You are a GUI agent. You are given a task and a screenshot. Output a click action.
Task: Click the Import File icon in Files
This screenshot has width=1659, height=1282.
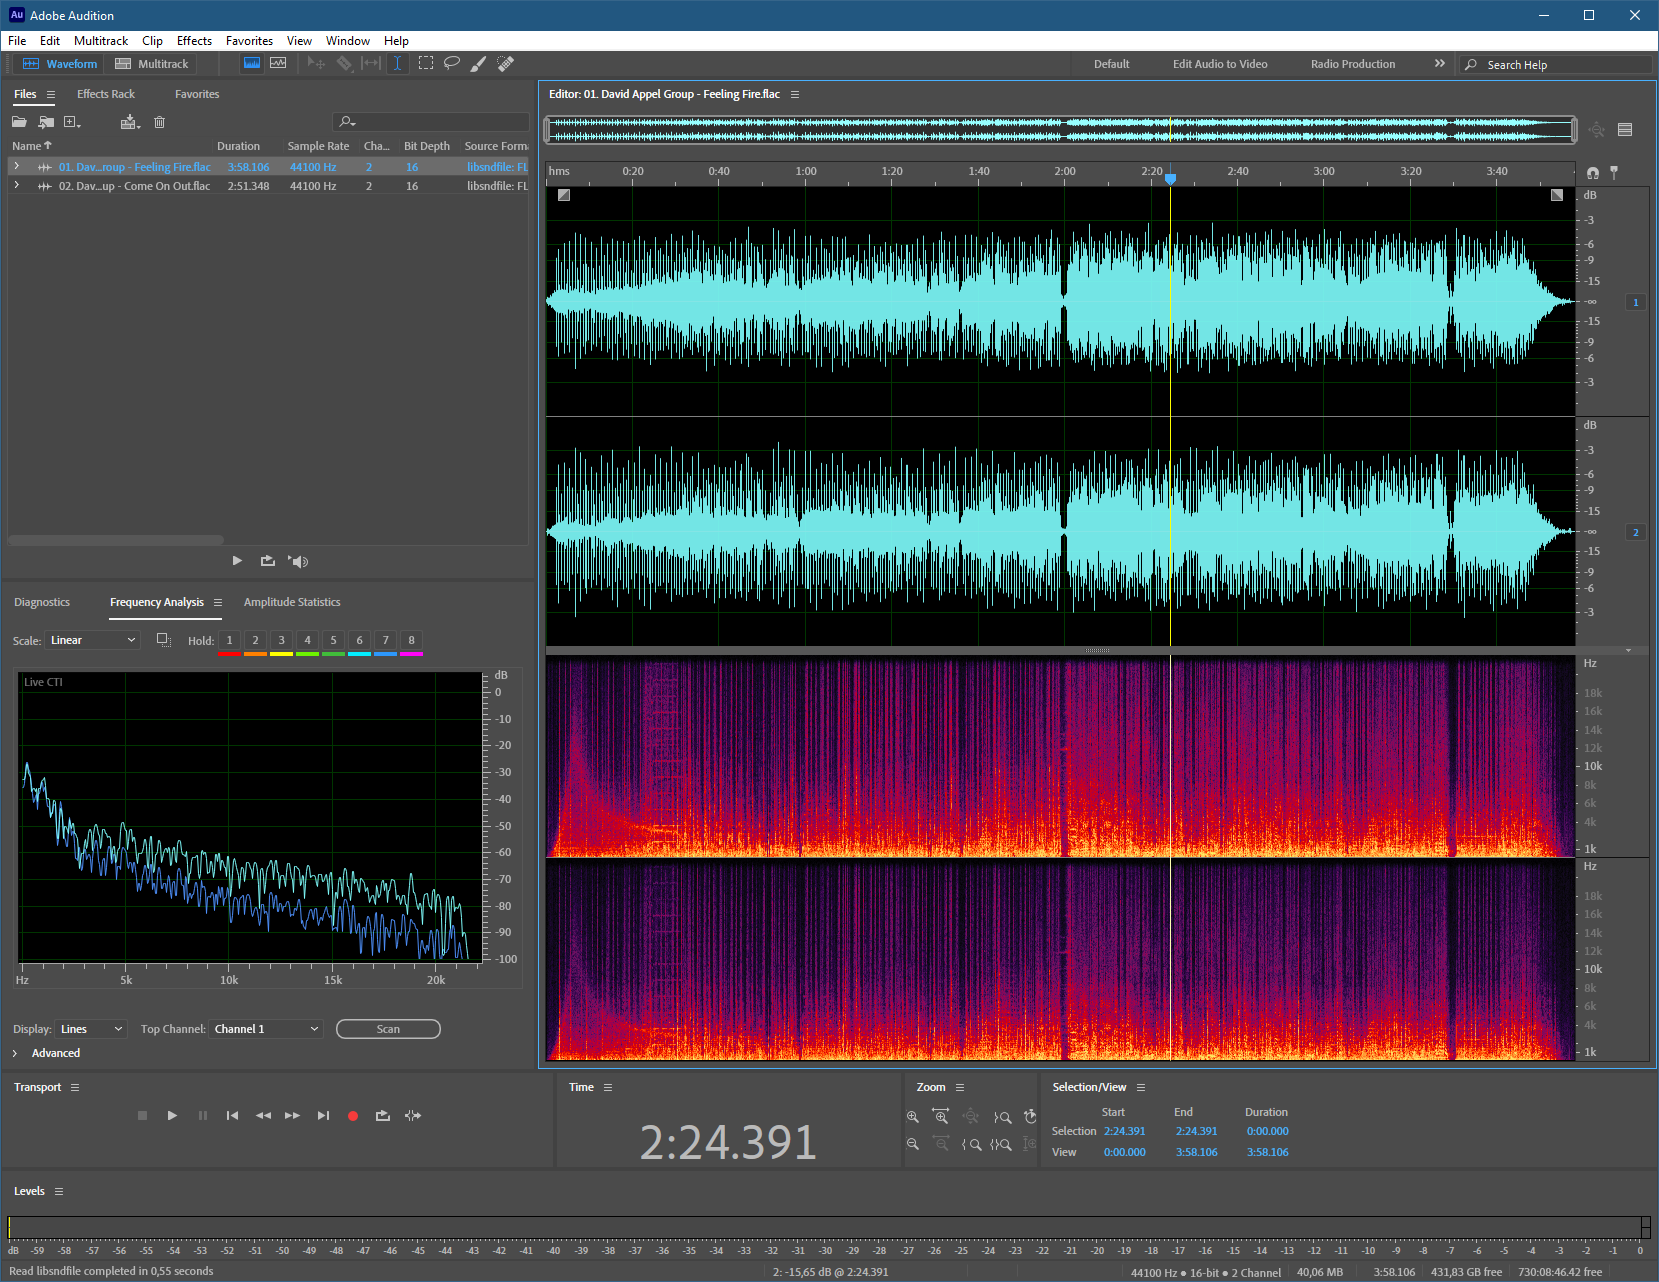click(46, 122)
